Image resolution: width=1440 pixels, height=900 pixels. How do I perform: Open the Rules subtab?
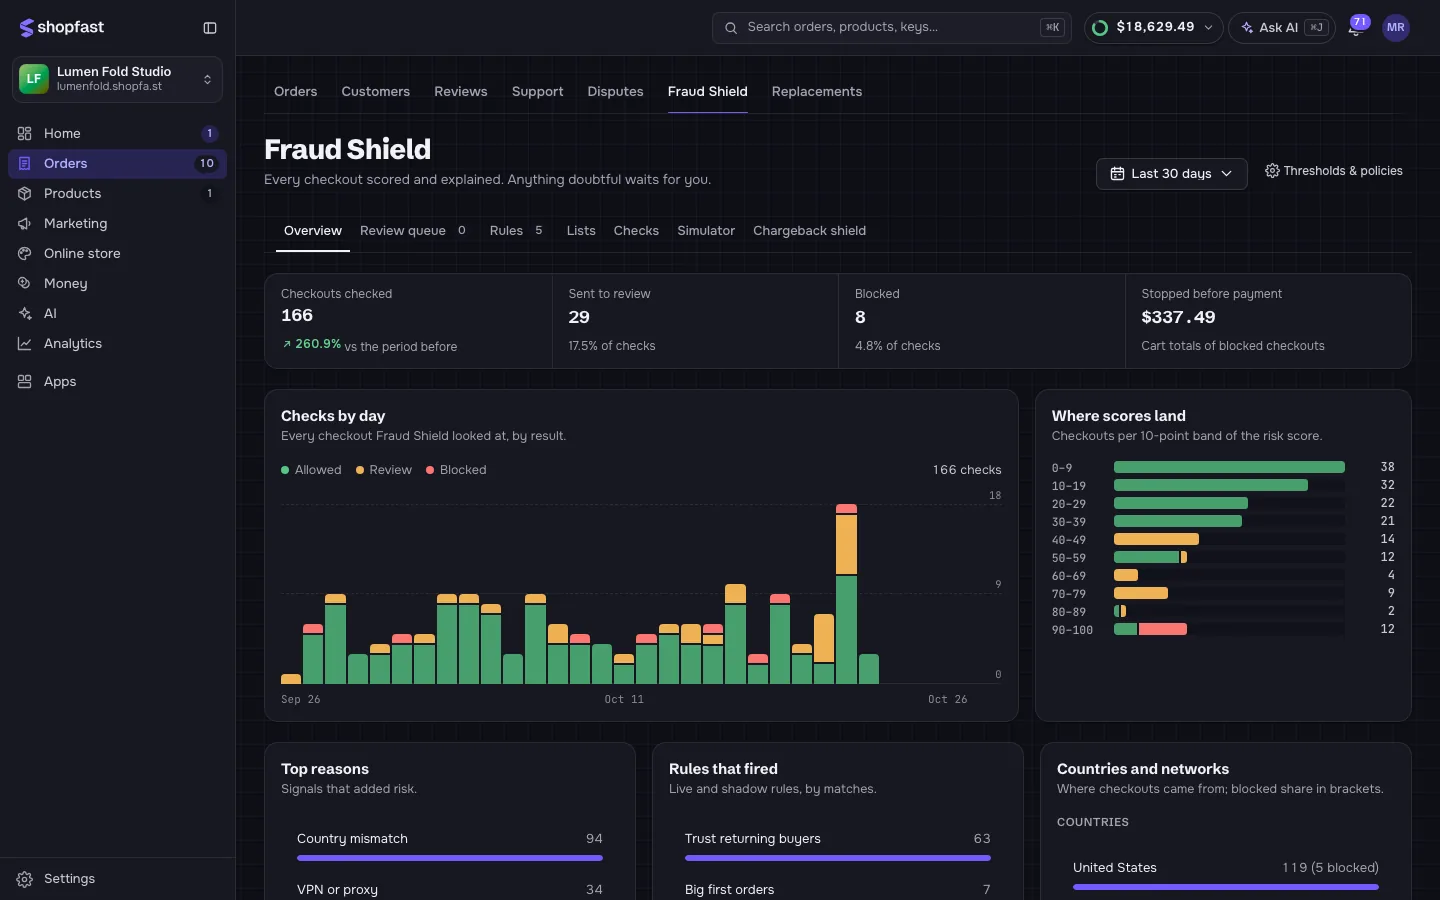[516, 231]
